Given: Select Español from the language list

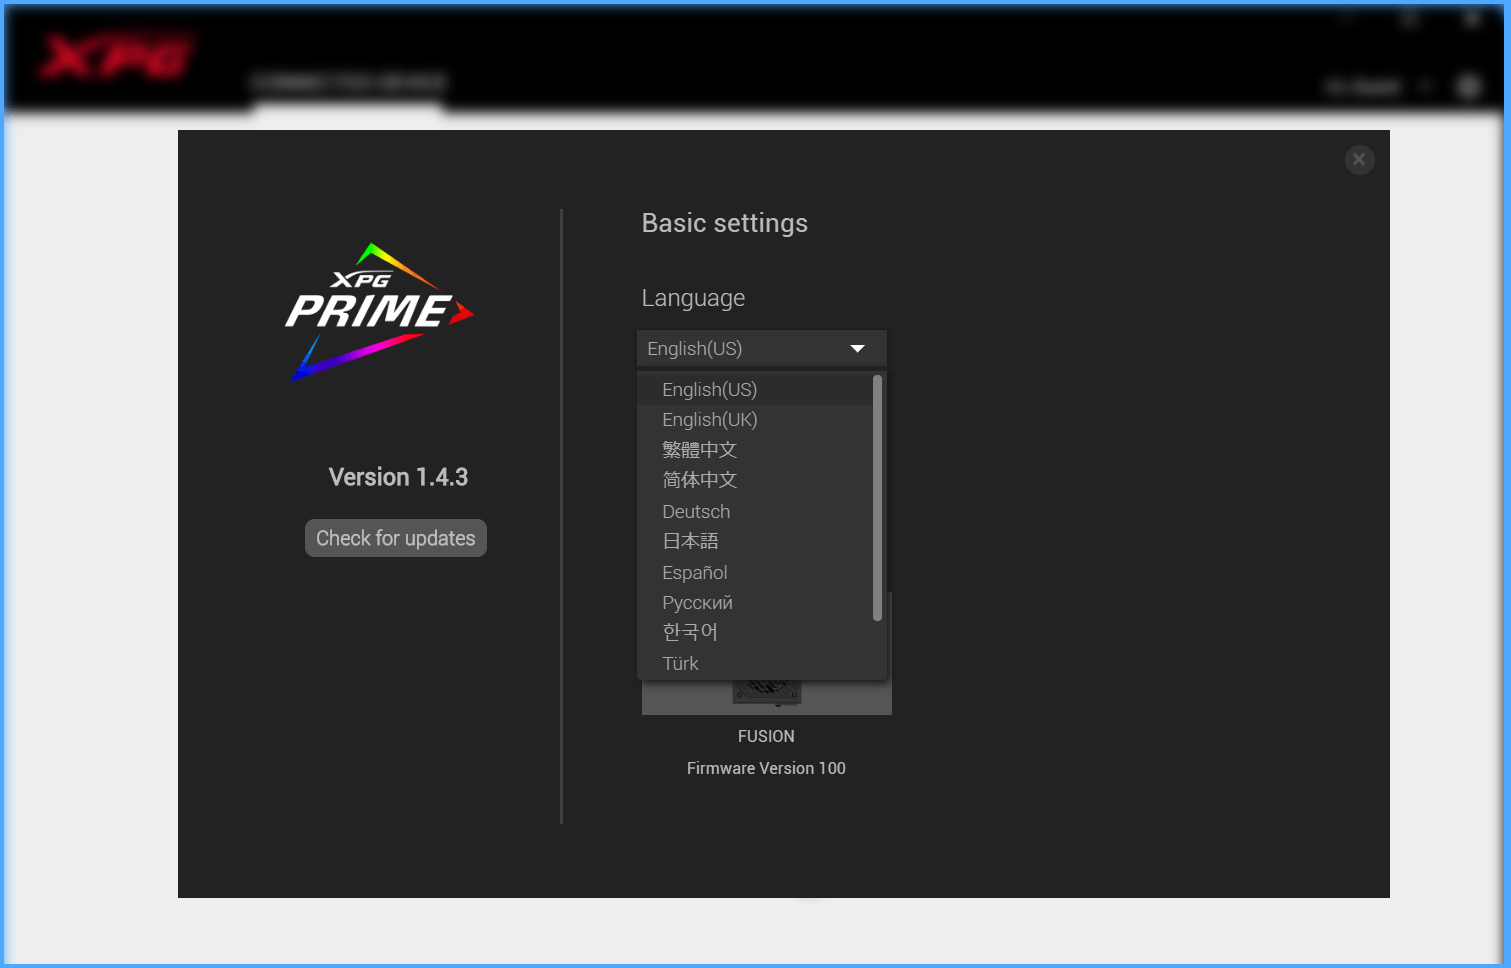Looking at the screenshot, I should point(755,572).
